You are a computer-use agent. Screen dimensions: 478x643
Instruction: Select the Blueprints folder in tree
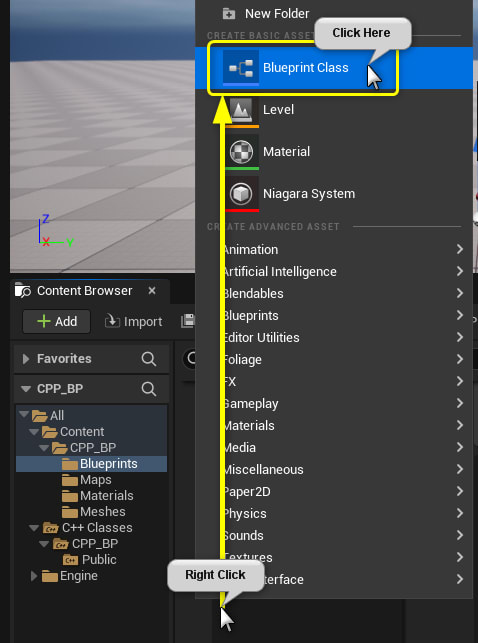(91, 464)
